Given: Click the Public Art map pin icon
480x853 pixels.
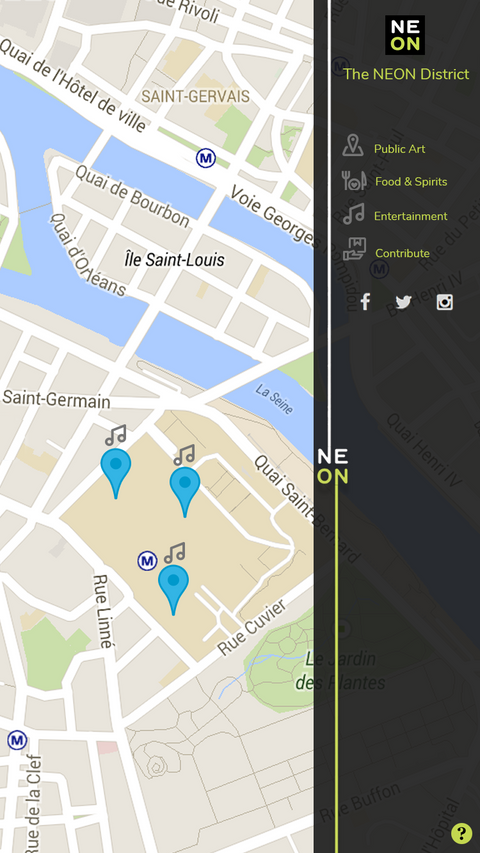Looking at the screenshot, I should [x=353, y=146].
